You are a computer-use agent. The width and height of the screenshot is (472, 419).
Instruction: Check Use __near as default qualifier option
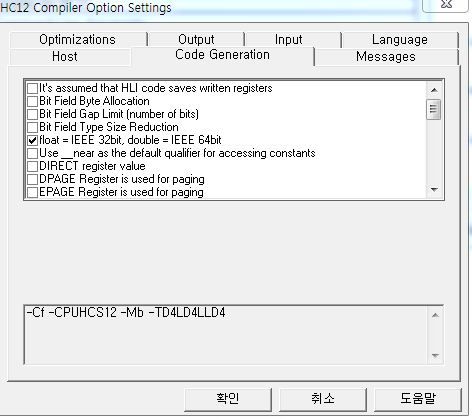point(32,153)
